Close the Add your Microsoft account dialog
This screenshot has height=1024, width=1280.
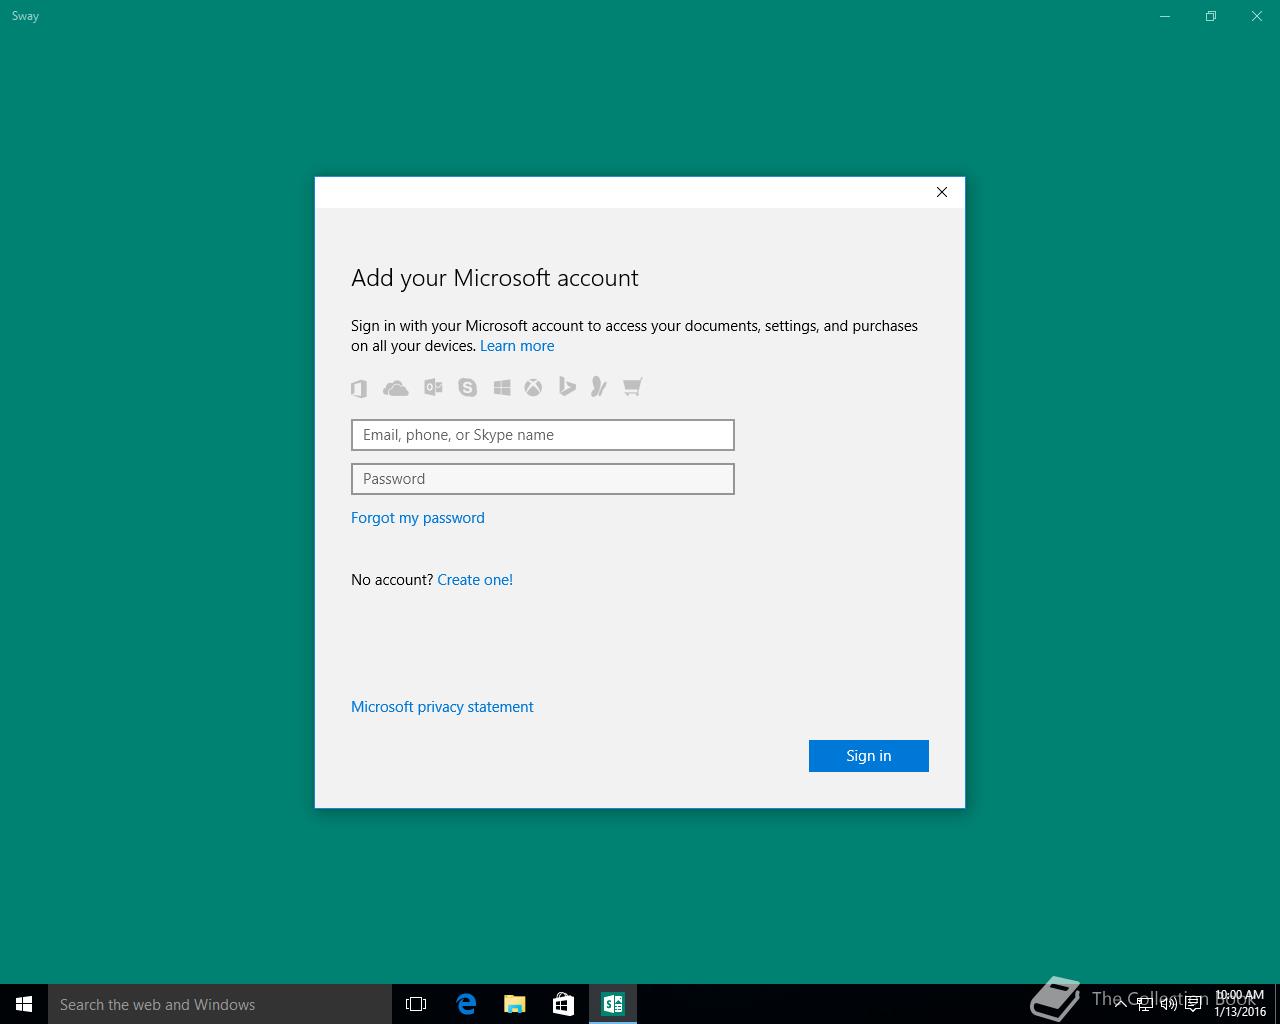(942, 192)
